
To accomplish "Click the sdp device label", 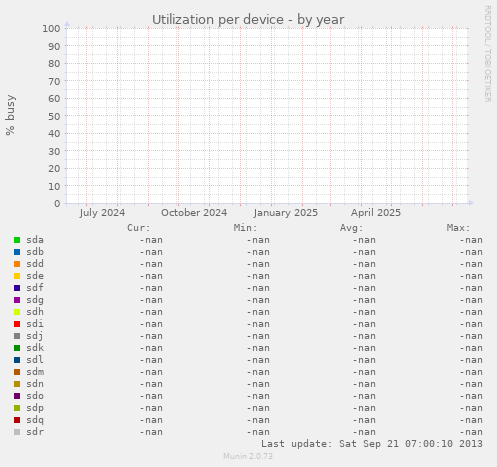I will pyautogui.click(x=35, y=408).
